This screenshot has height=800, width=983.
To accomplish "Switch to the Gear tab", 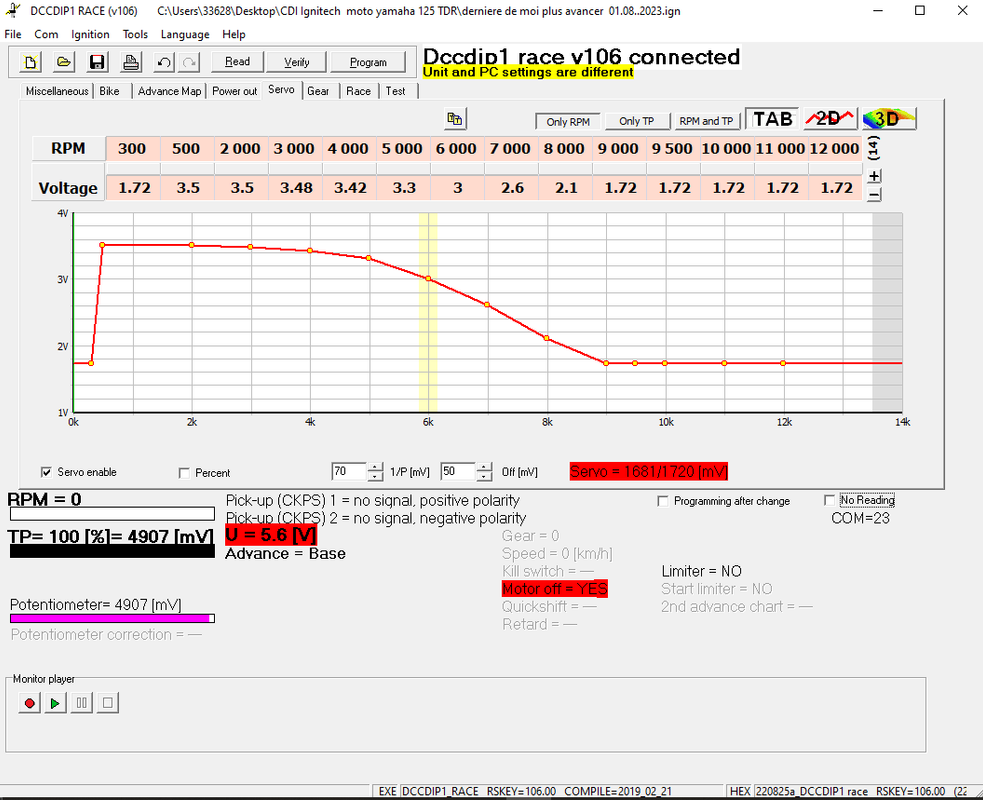I will click(x=318, y=91).
